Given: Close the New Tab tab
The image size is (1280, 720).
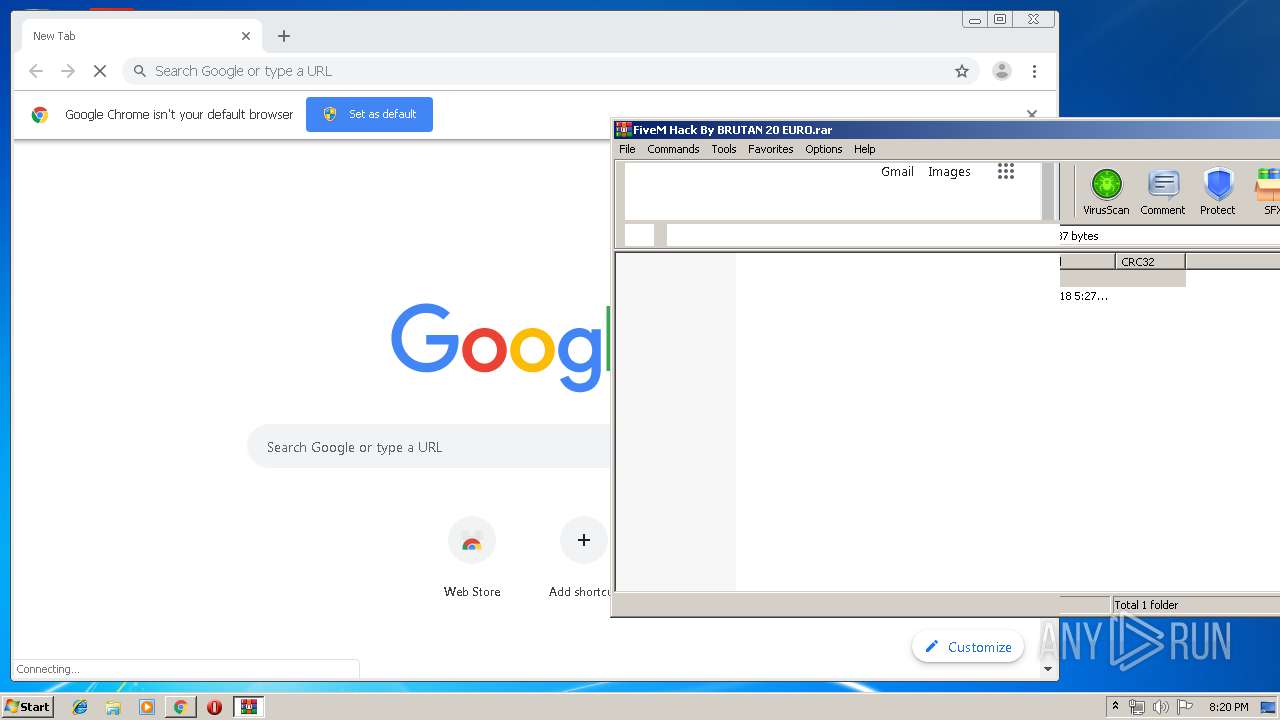Looking at the screenshot, I should coord(246,36).
